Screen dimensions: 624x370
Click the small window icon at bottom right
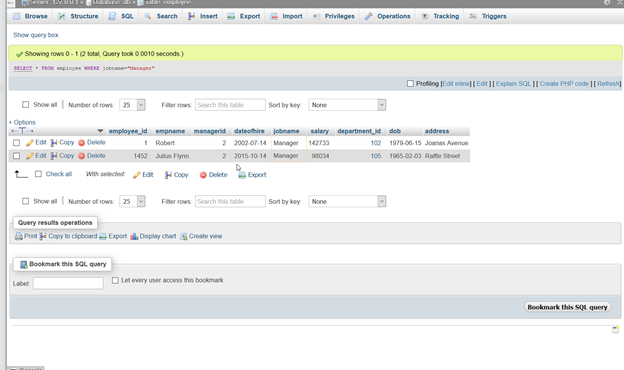pos(616,329)
